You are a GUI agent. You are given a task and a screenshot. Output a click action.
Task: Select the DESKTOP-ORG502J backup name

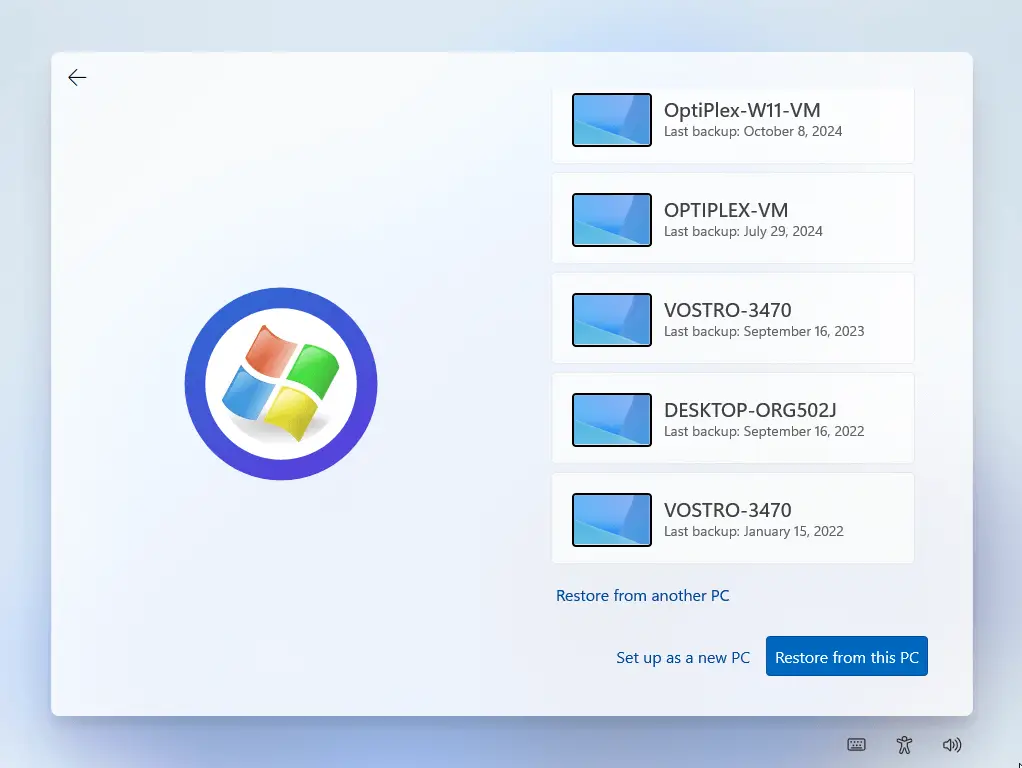tap(750, 410)
